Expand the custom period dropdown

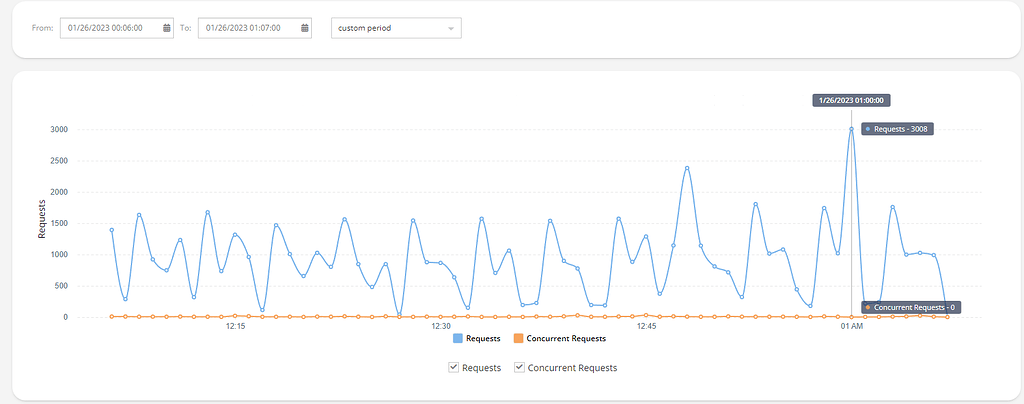pos(396,28)
